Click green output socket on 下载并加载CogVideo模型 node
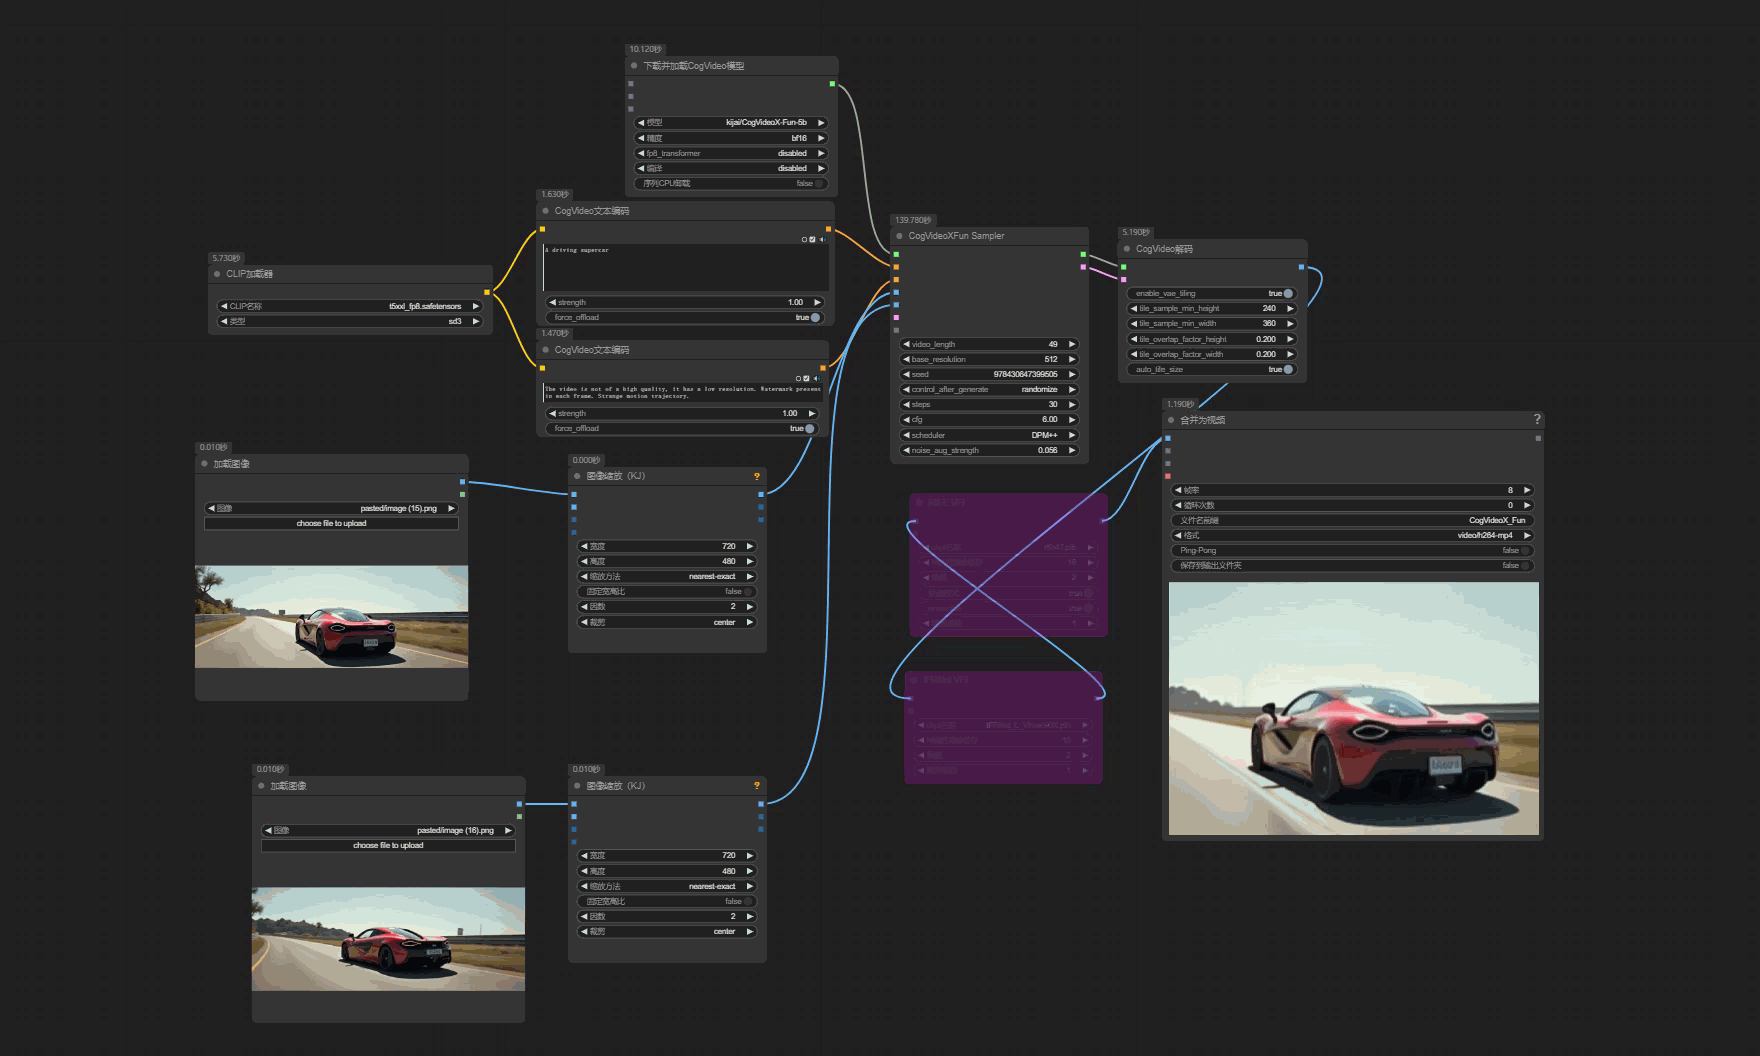This screenshot has width=1760, height=1056. [832, 84]
